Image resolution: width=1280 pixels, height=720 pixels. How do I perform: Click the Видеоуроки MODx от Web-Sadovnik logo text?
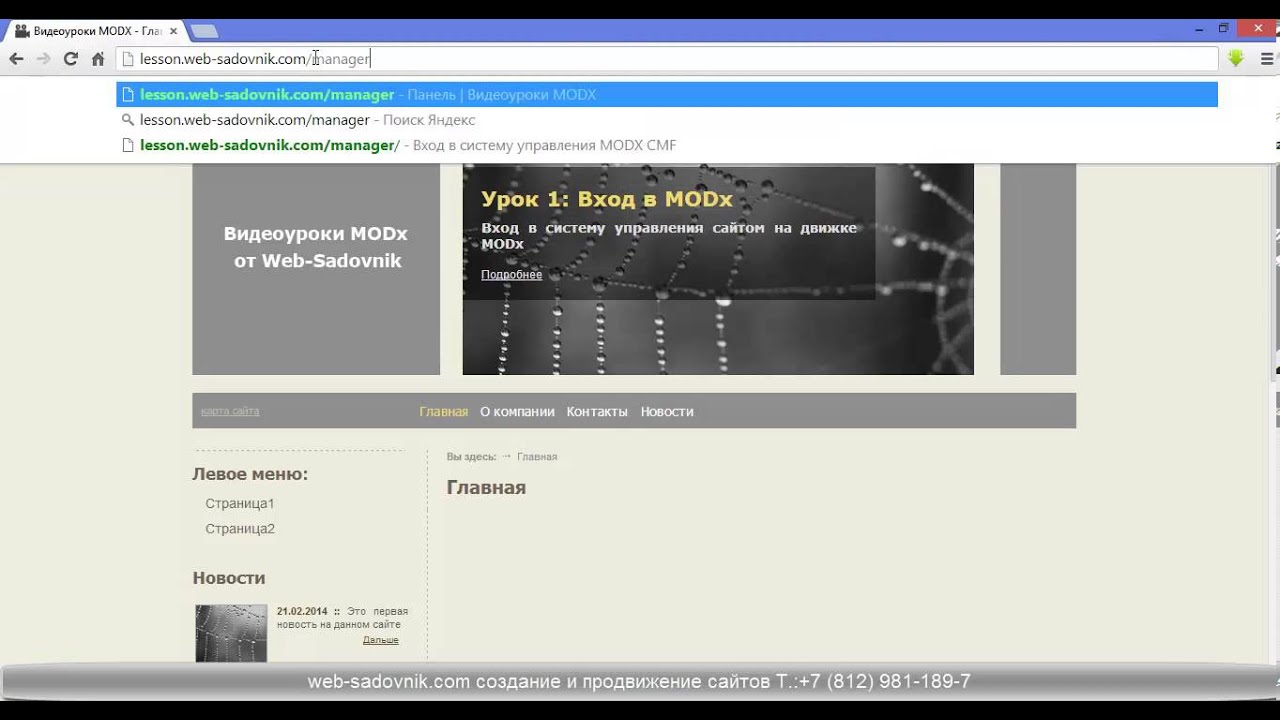(316, 247)
